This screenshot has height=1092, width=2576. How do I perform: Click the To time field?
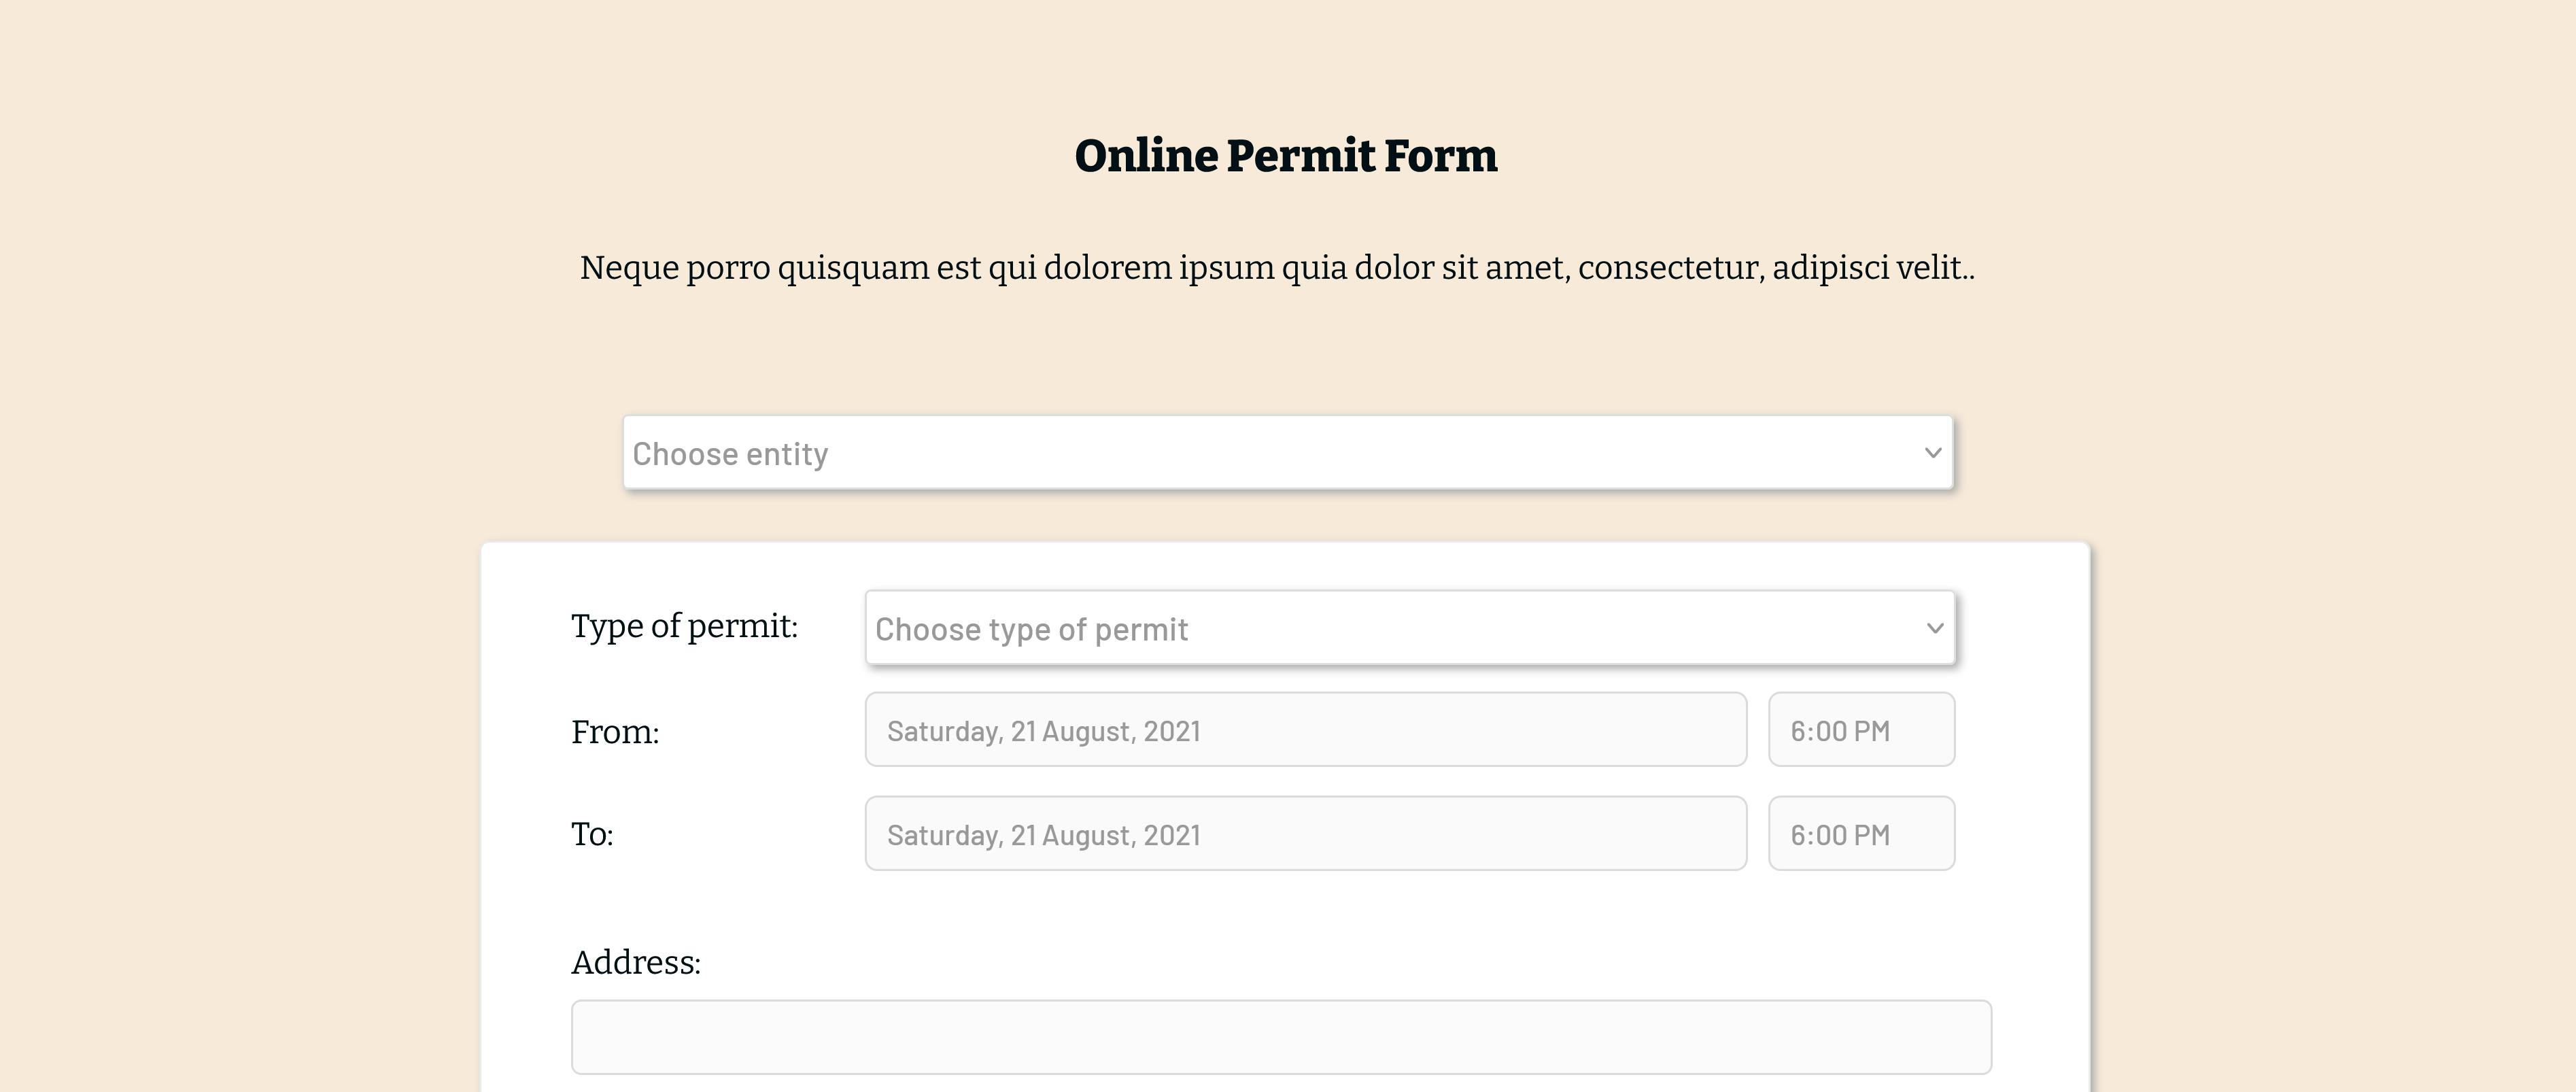tap(1860, 833)
